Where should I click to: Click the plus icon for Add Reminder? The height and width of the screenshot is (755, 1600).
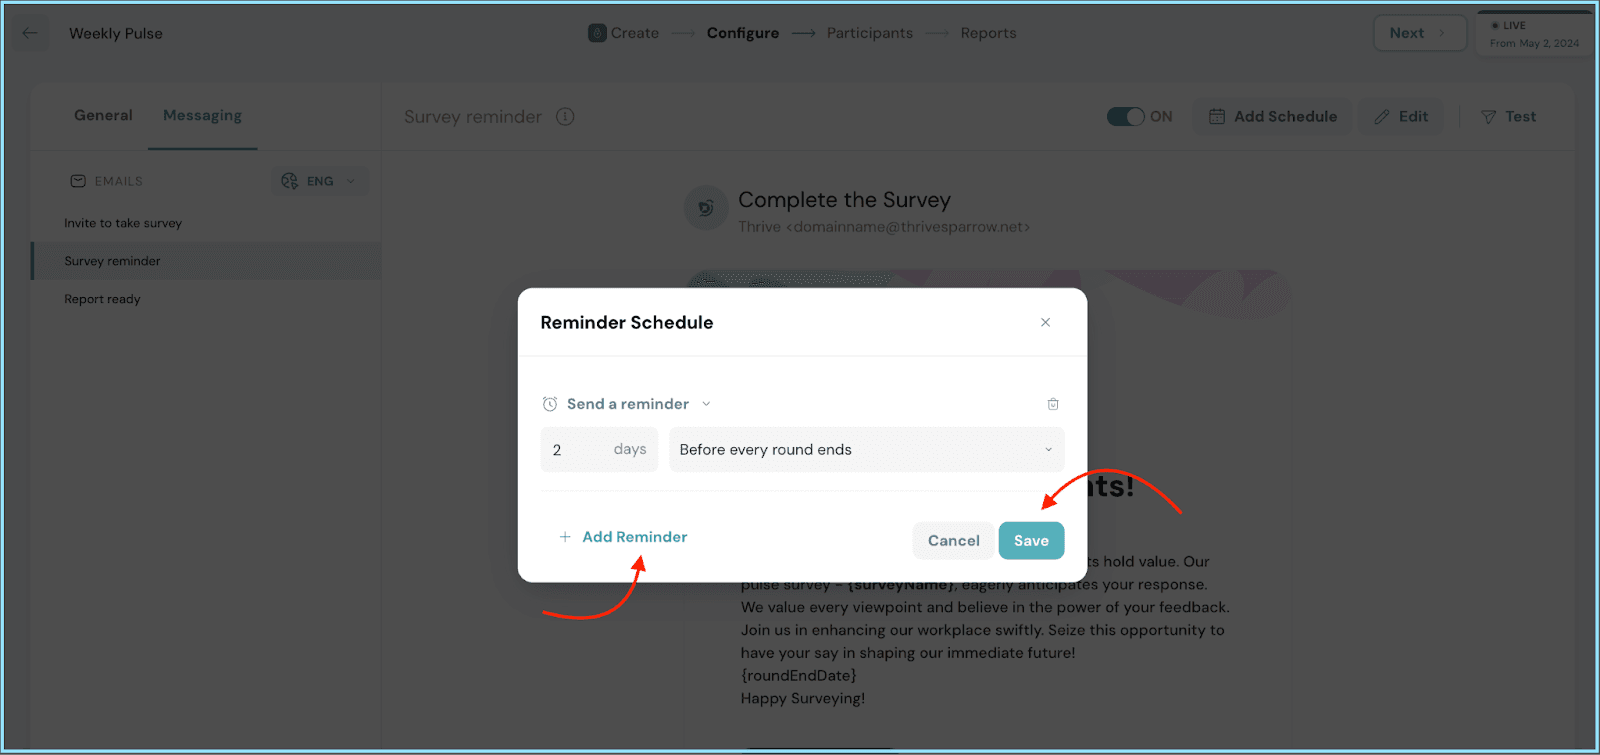[x=565, y=537]
